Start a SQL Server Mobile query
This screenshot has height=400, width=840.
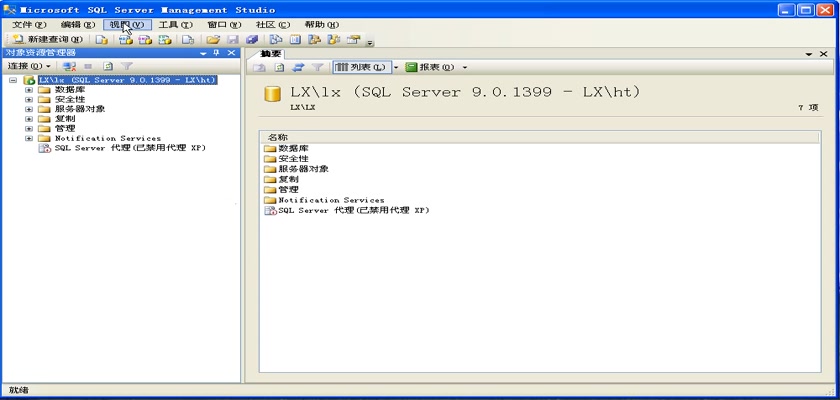pos(188,39)
